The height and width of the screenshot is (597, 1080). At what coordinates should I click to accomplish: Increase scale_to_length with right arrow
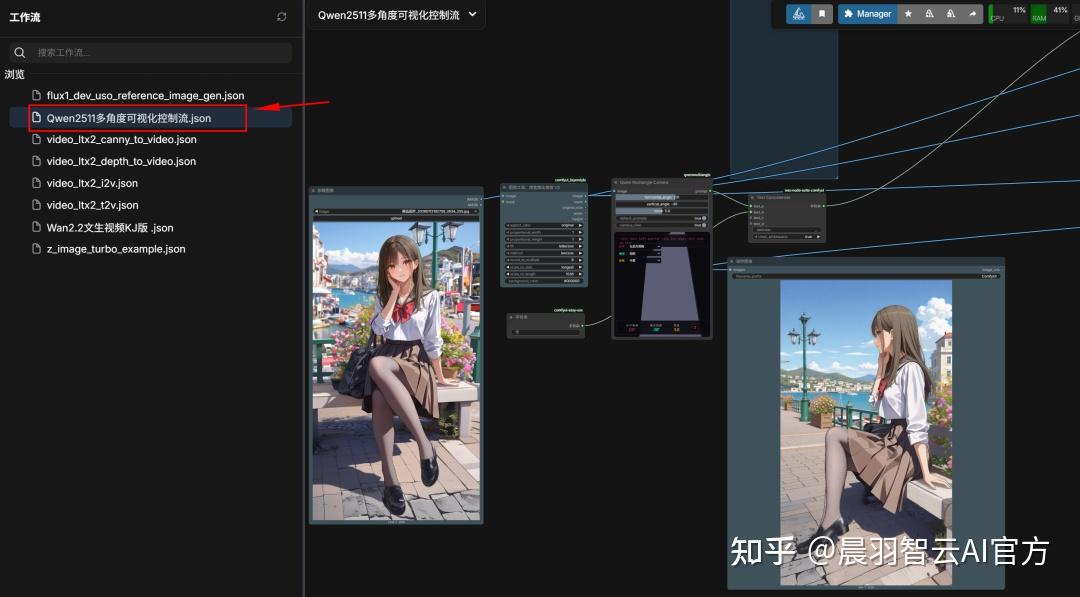pos(581,274)
